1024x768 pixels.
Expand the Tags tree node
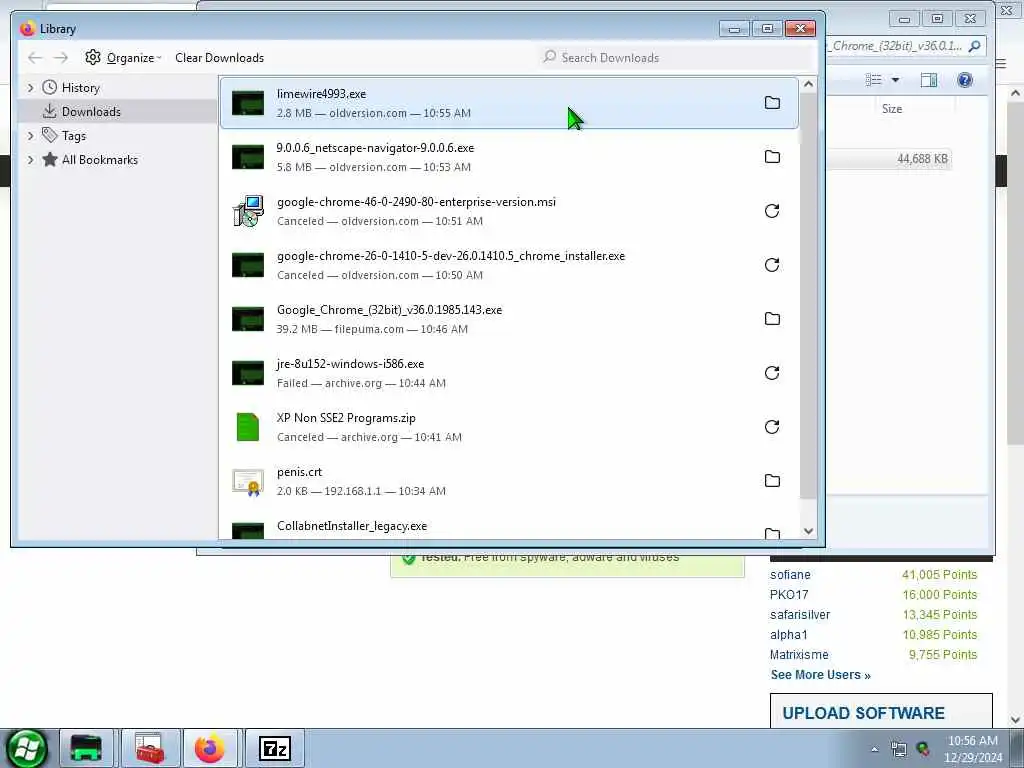pos(30,136)
